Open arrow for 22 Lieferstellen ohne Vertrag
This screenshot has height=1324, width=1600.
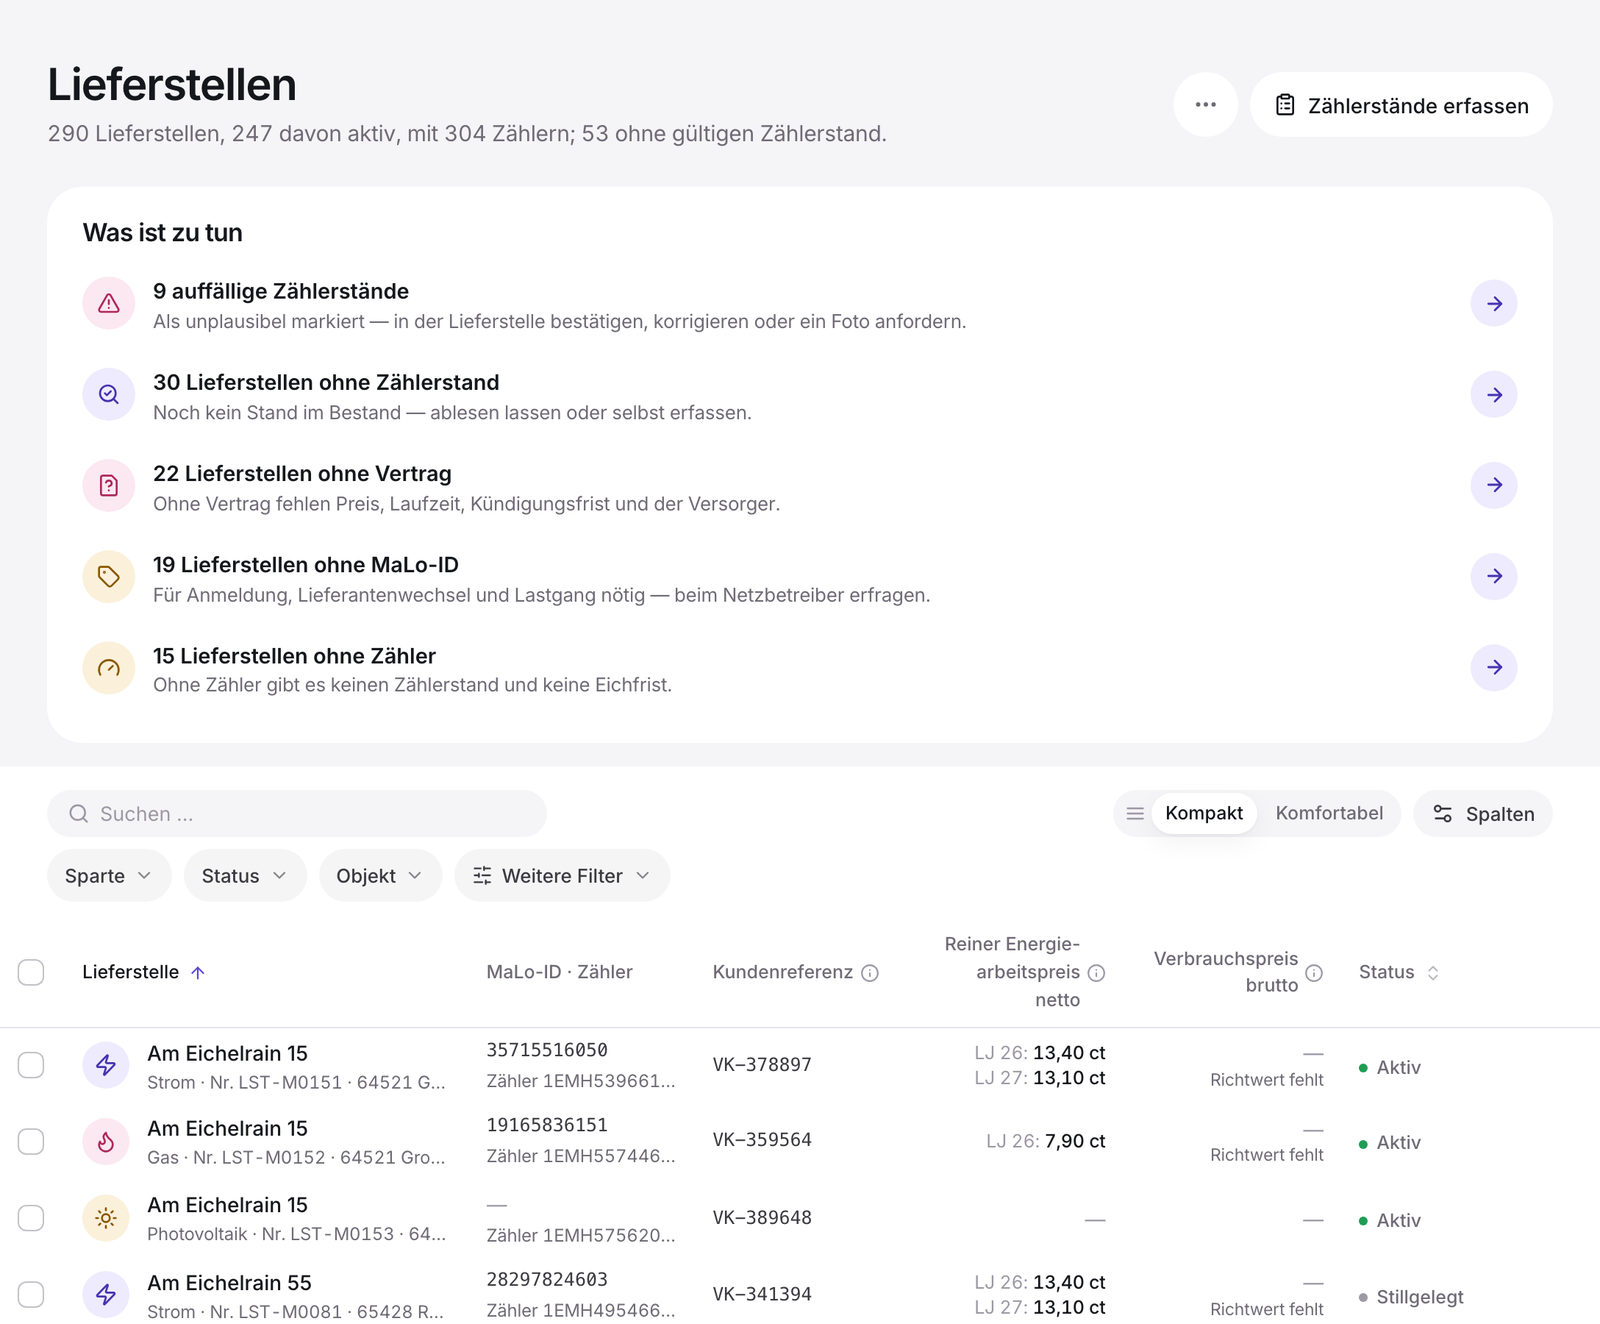[1494, 485]
